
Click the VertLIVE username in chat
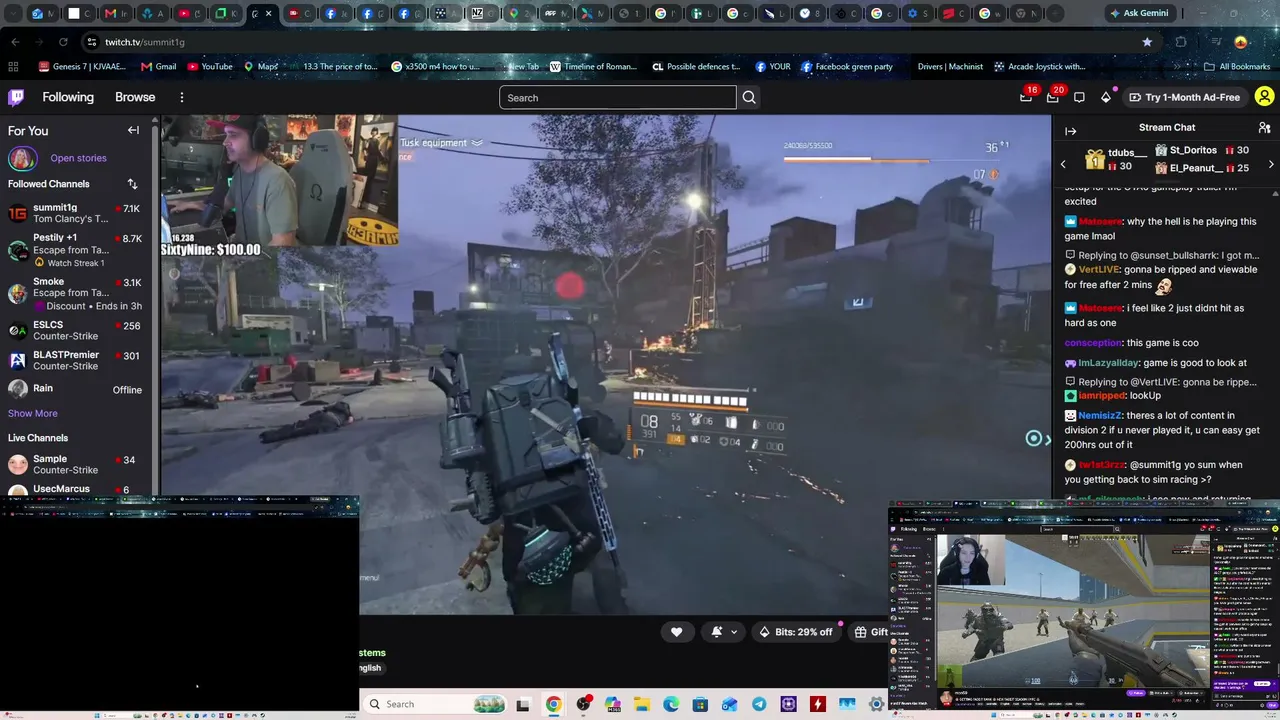[x=1098, y=270]
